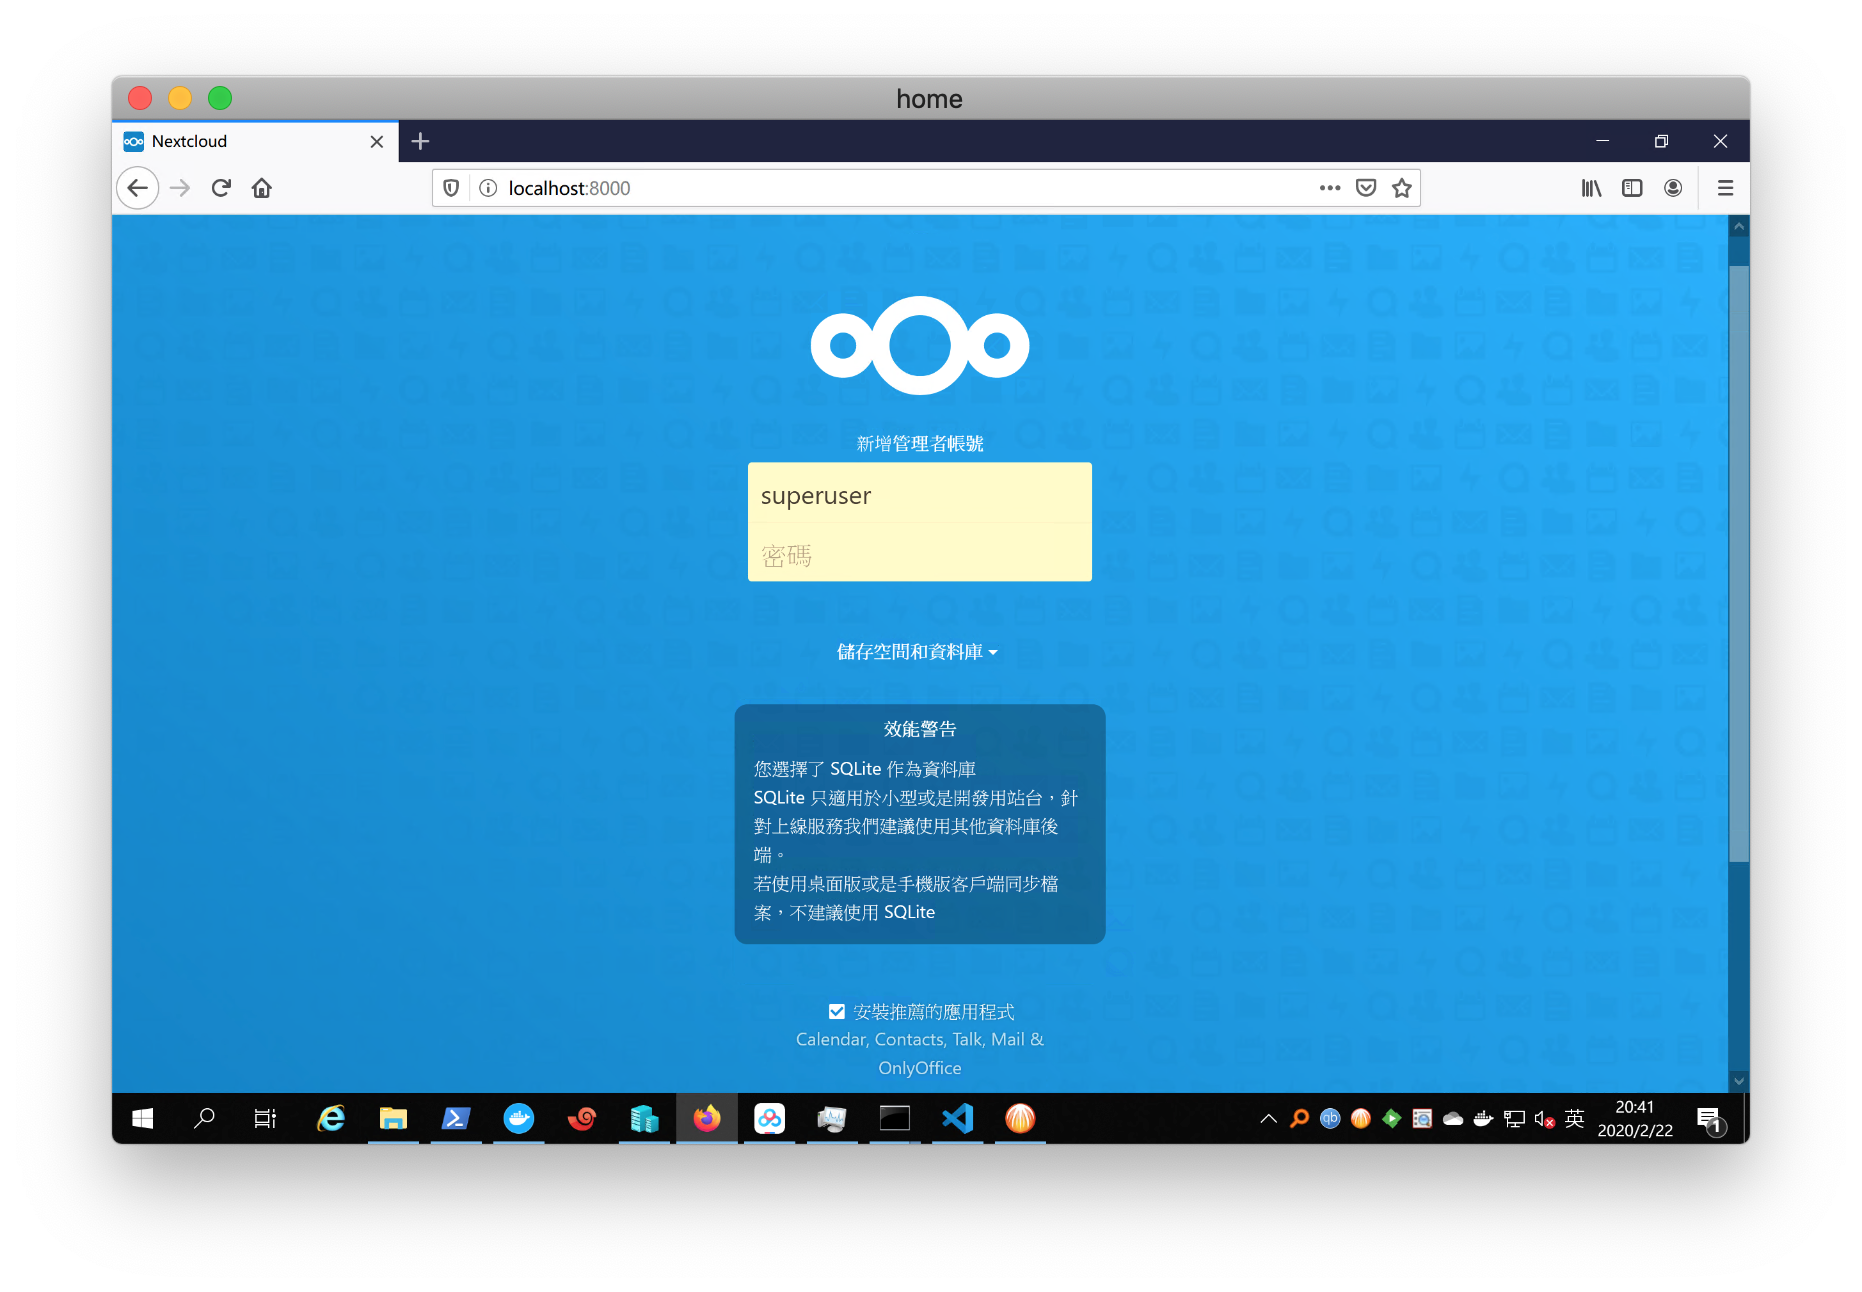The image size is (1862, 1292).
Task: Open the Windows Start menu
Action: pos(143,1118)
